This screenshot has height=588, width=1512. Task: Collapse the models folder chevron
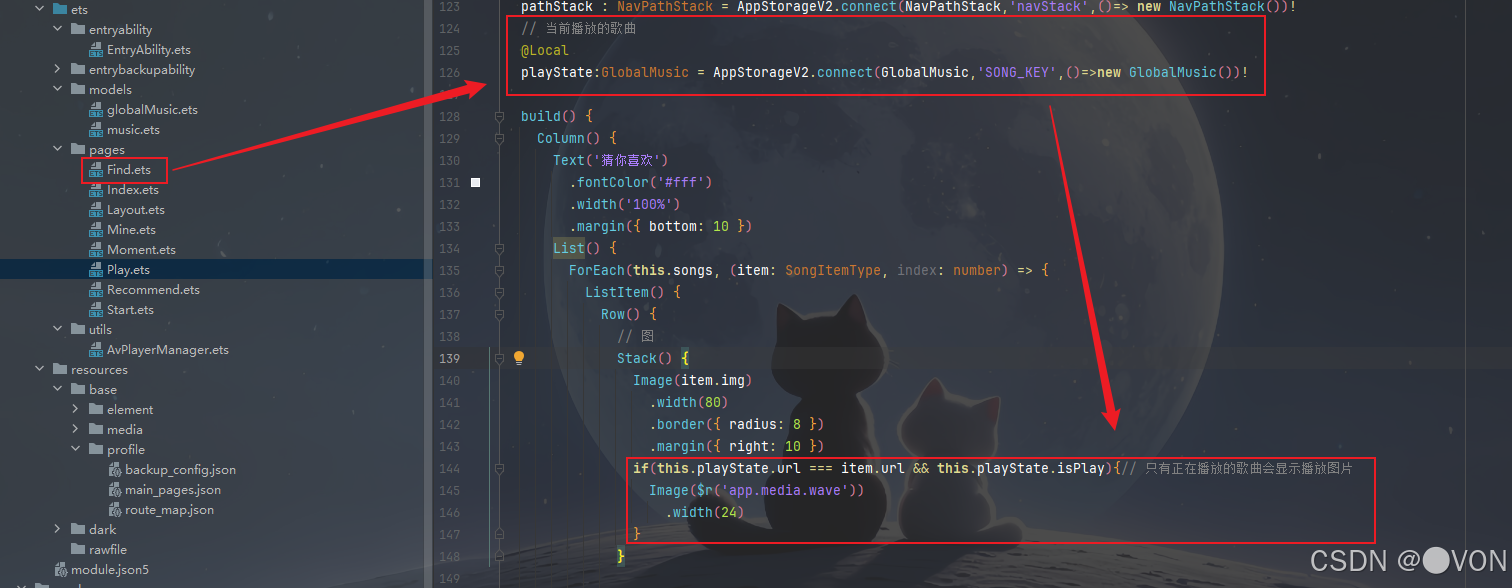click(x=58, y=89)
